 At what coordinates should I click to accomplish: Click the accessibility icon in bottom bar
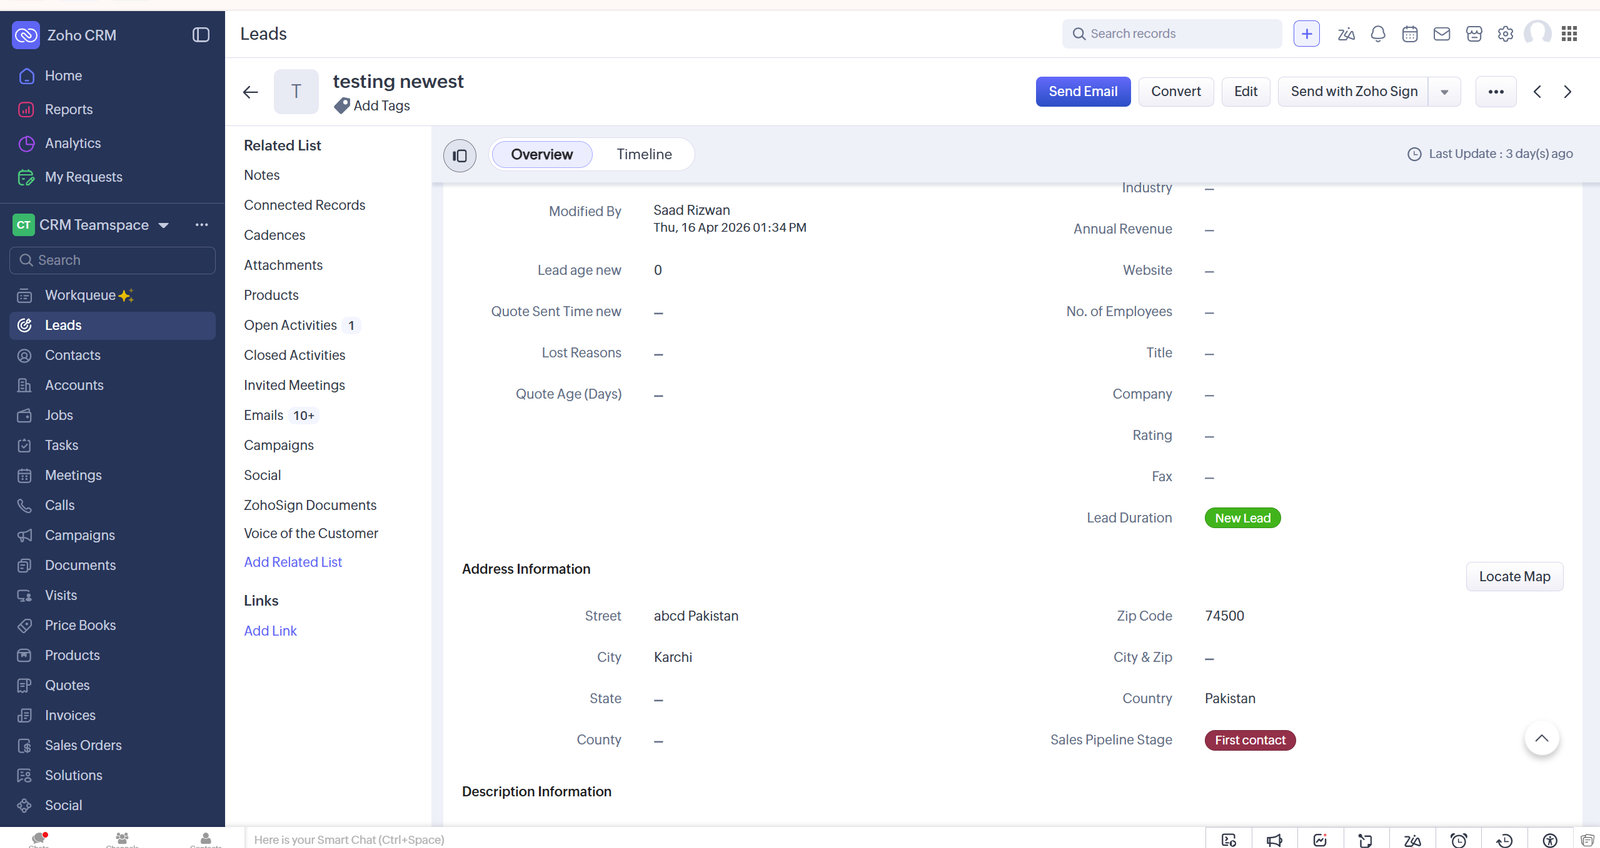coord(1550,840)
